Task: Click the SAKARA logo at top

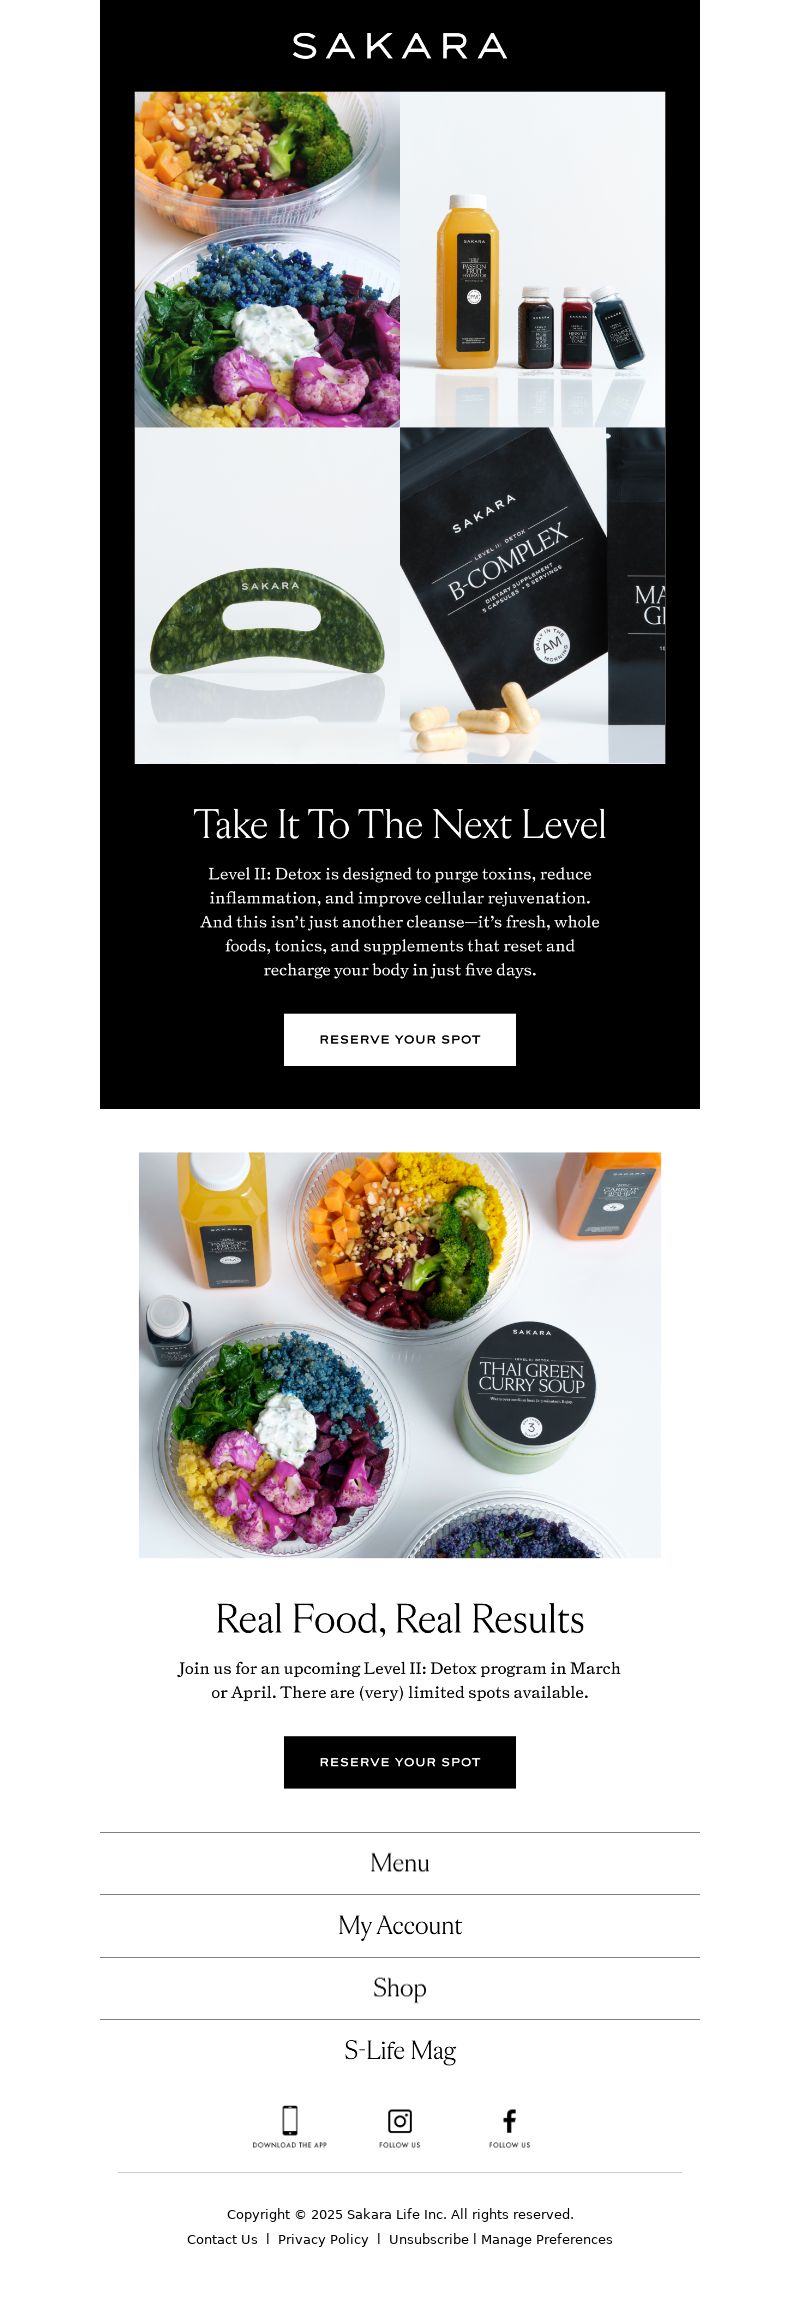Action: [400, 46]
